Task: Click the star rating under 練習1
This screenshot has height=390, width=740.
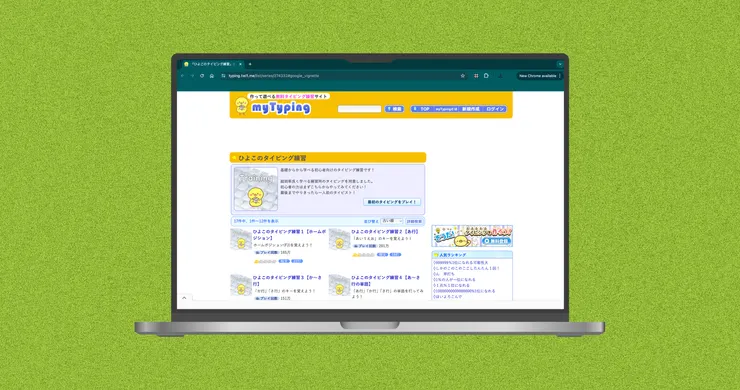Action: click(x=265, y=261)
